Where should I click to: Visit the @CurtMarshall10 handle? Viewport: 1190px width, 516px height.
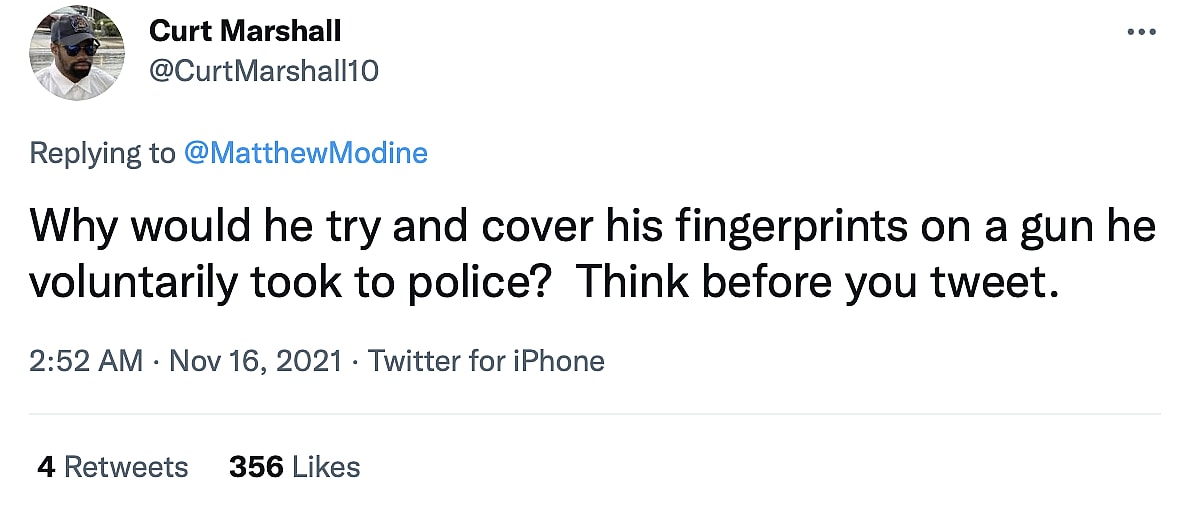(x=264, y=71)
